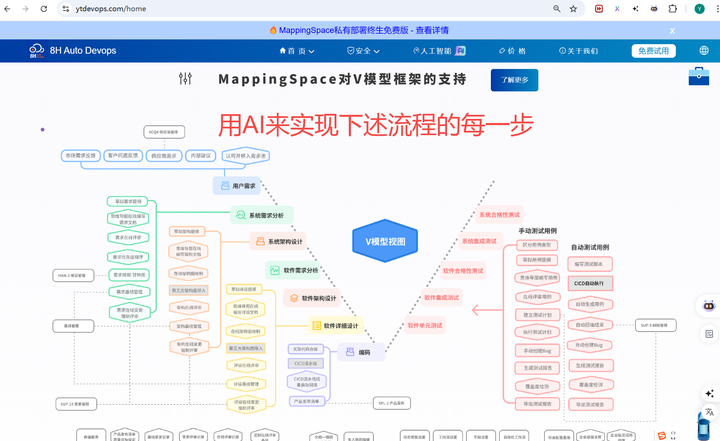This screenshot has width=720, height=441.
Task: Select the 用户需求 node
Action: [236, 186]
